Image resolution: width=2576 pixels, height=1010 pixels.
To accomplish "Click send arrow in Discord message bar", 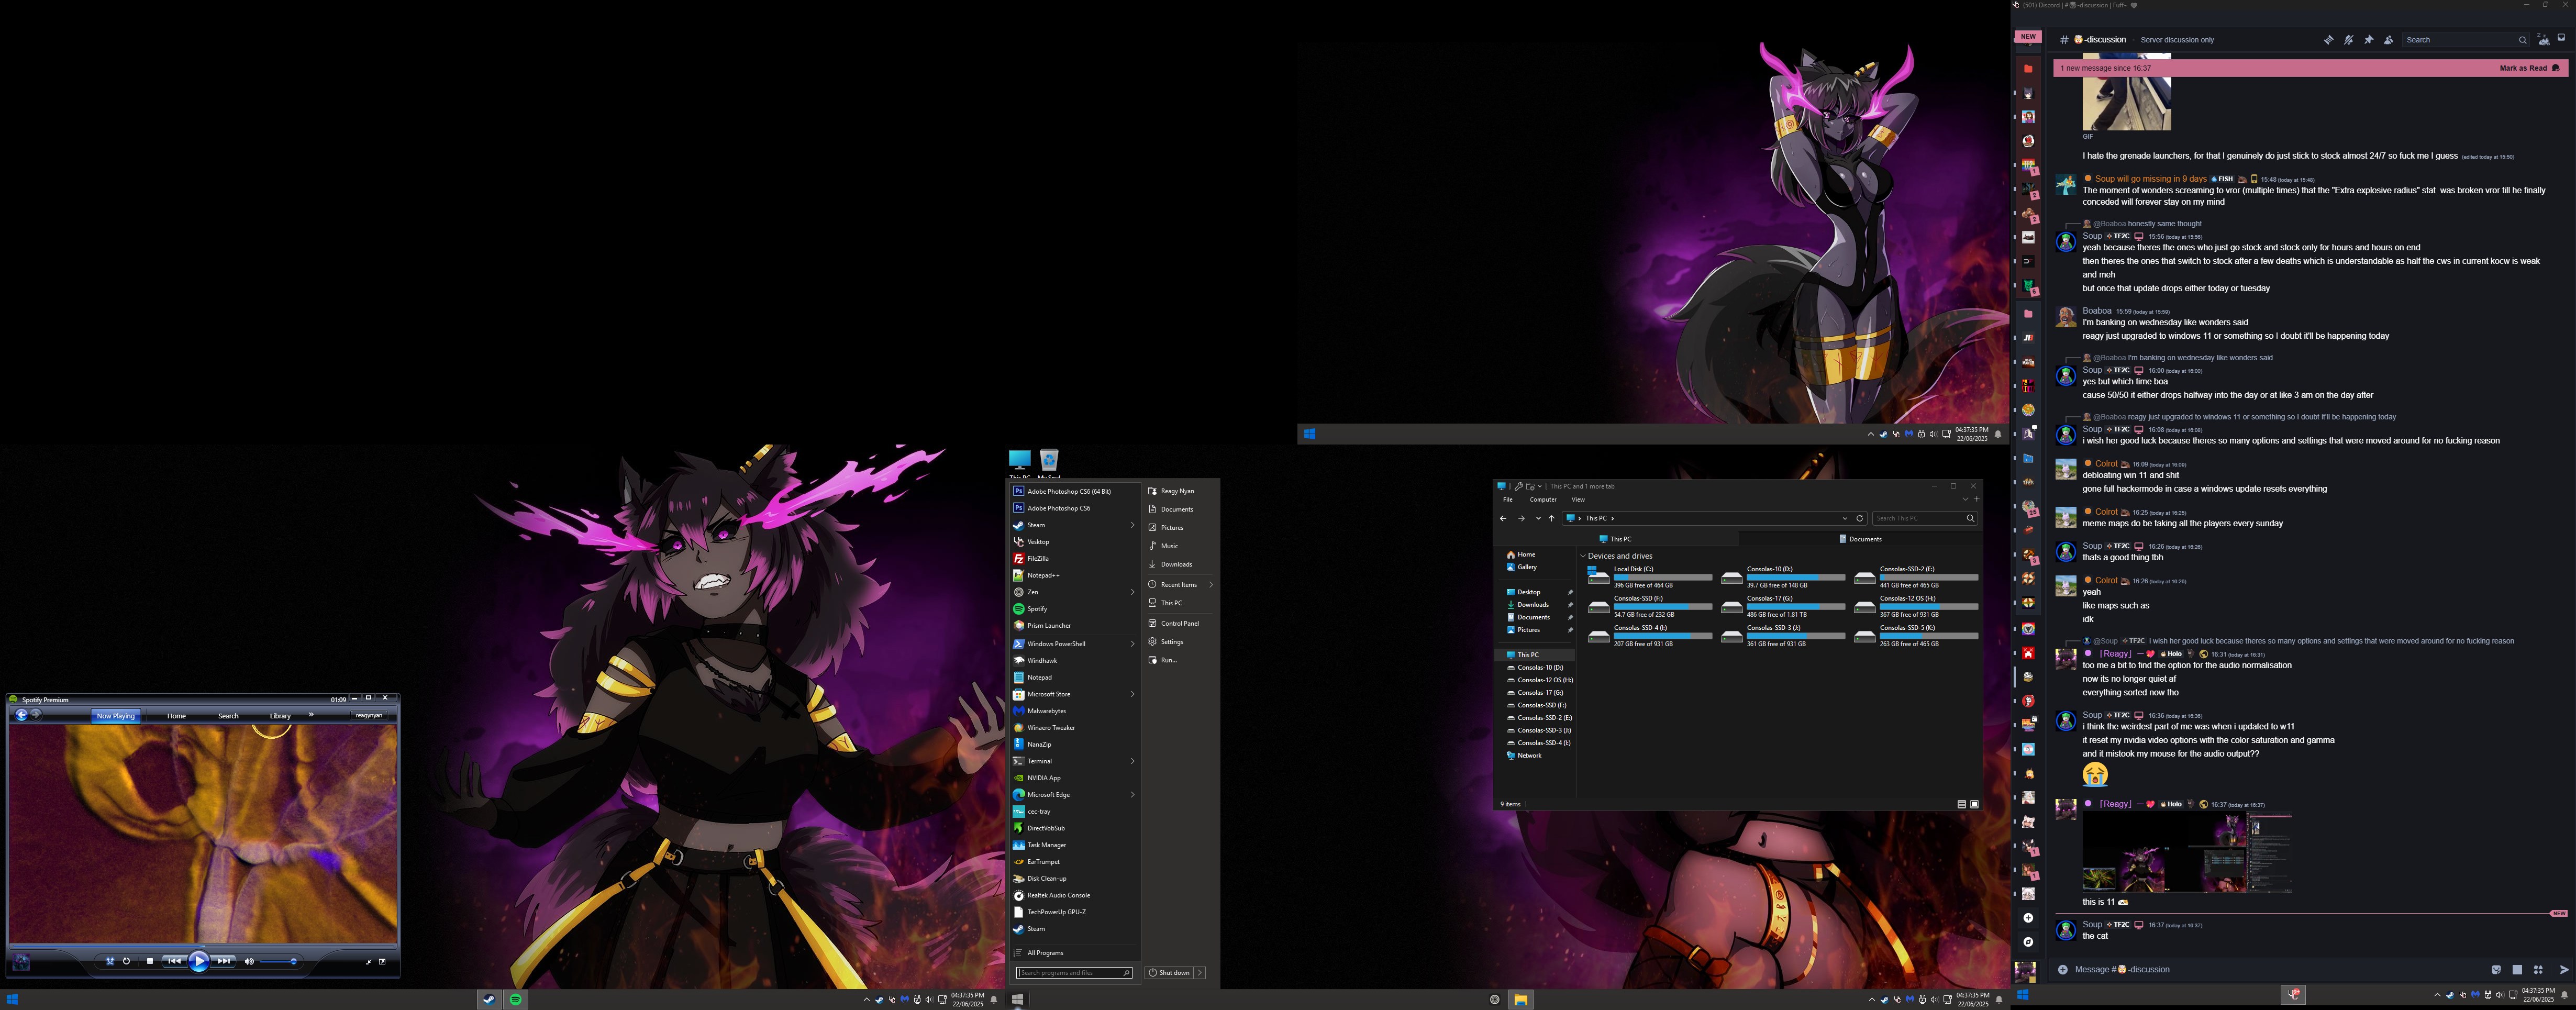I will coord(2563,969).
